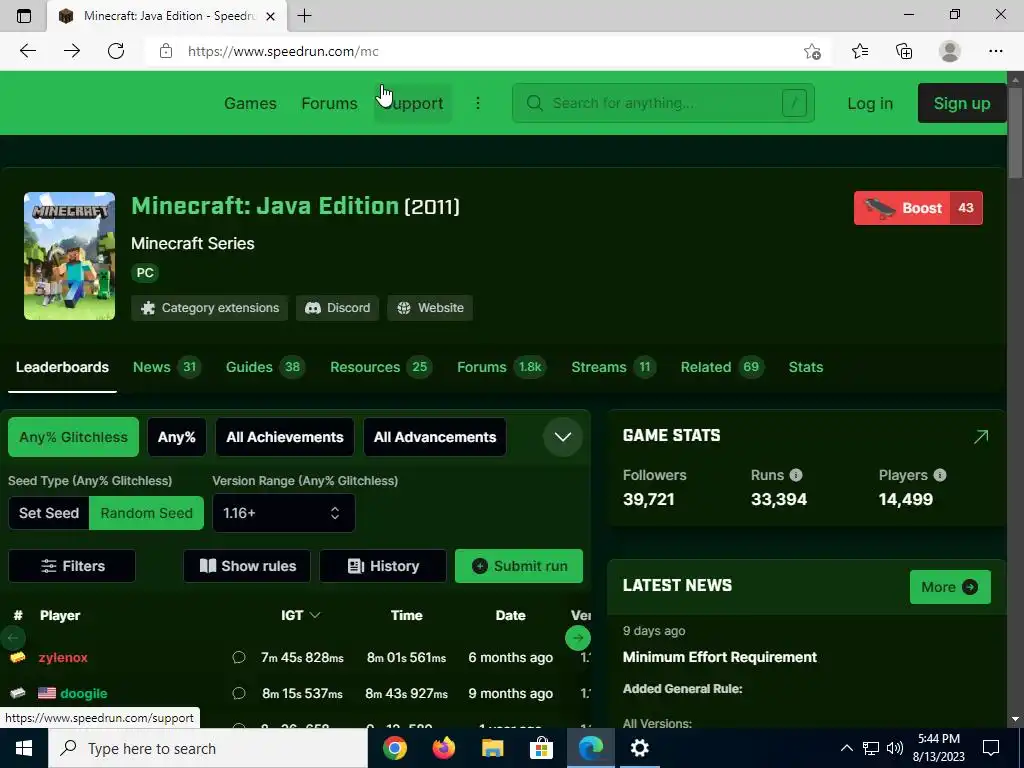
Task: Click the browser address bar
Action: click(483, 51)
